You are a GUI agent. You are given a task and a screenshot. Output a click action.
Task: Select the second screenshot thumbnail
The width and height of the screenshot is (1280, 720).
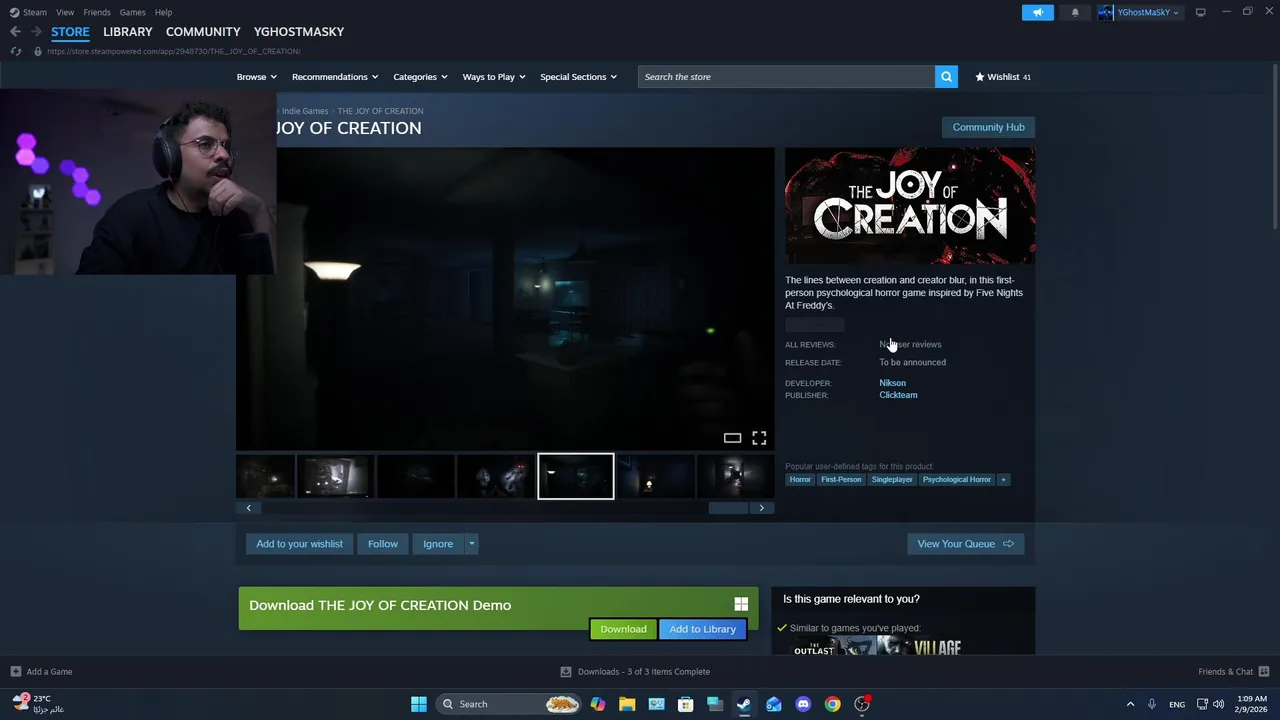(x=335, y=476)
